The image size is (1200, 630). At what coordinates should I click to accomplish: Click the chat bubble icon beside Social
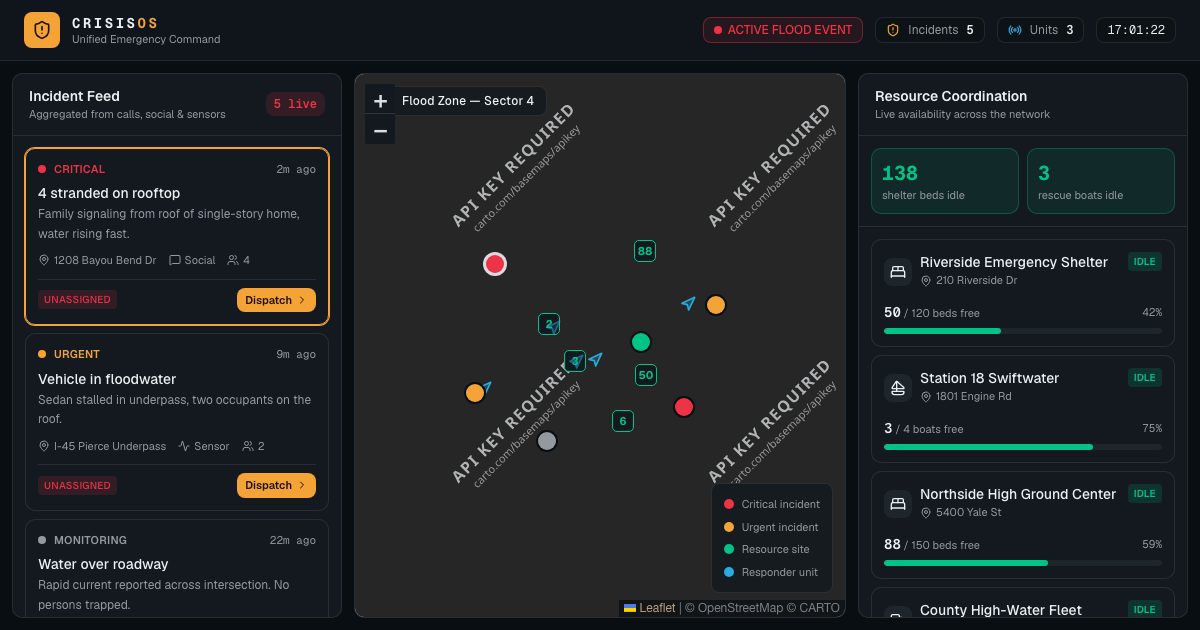(x=175, y=260)
